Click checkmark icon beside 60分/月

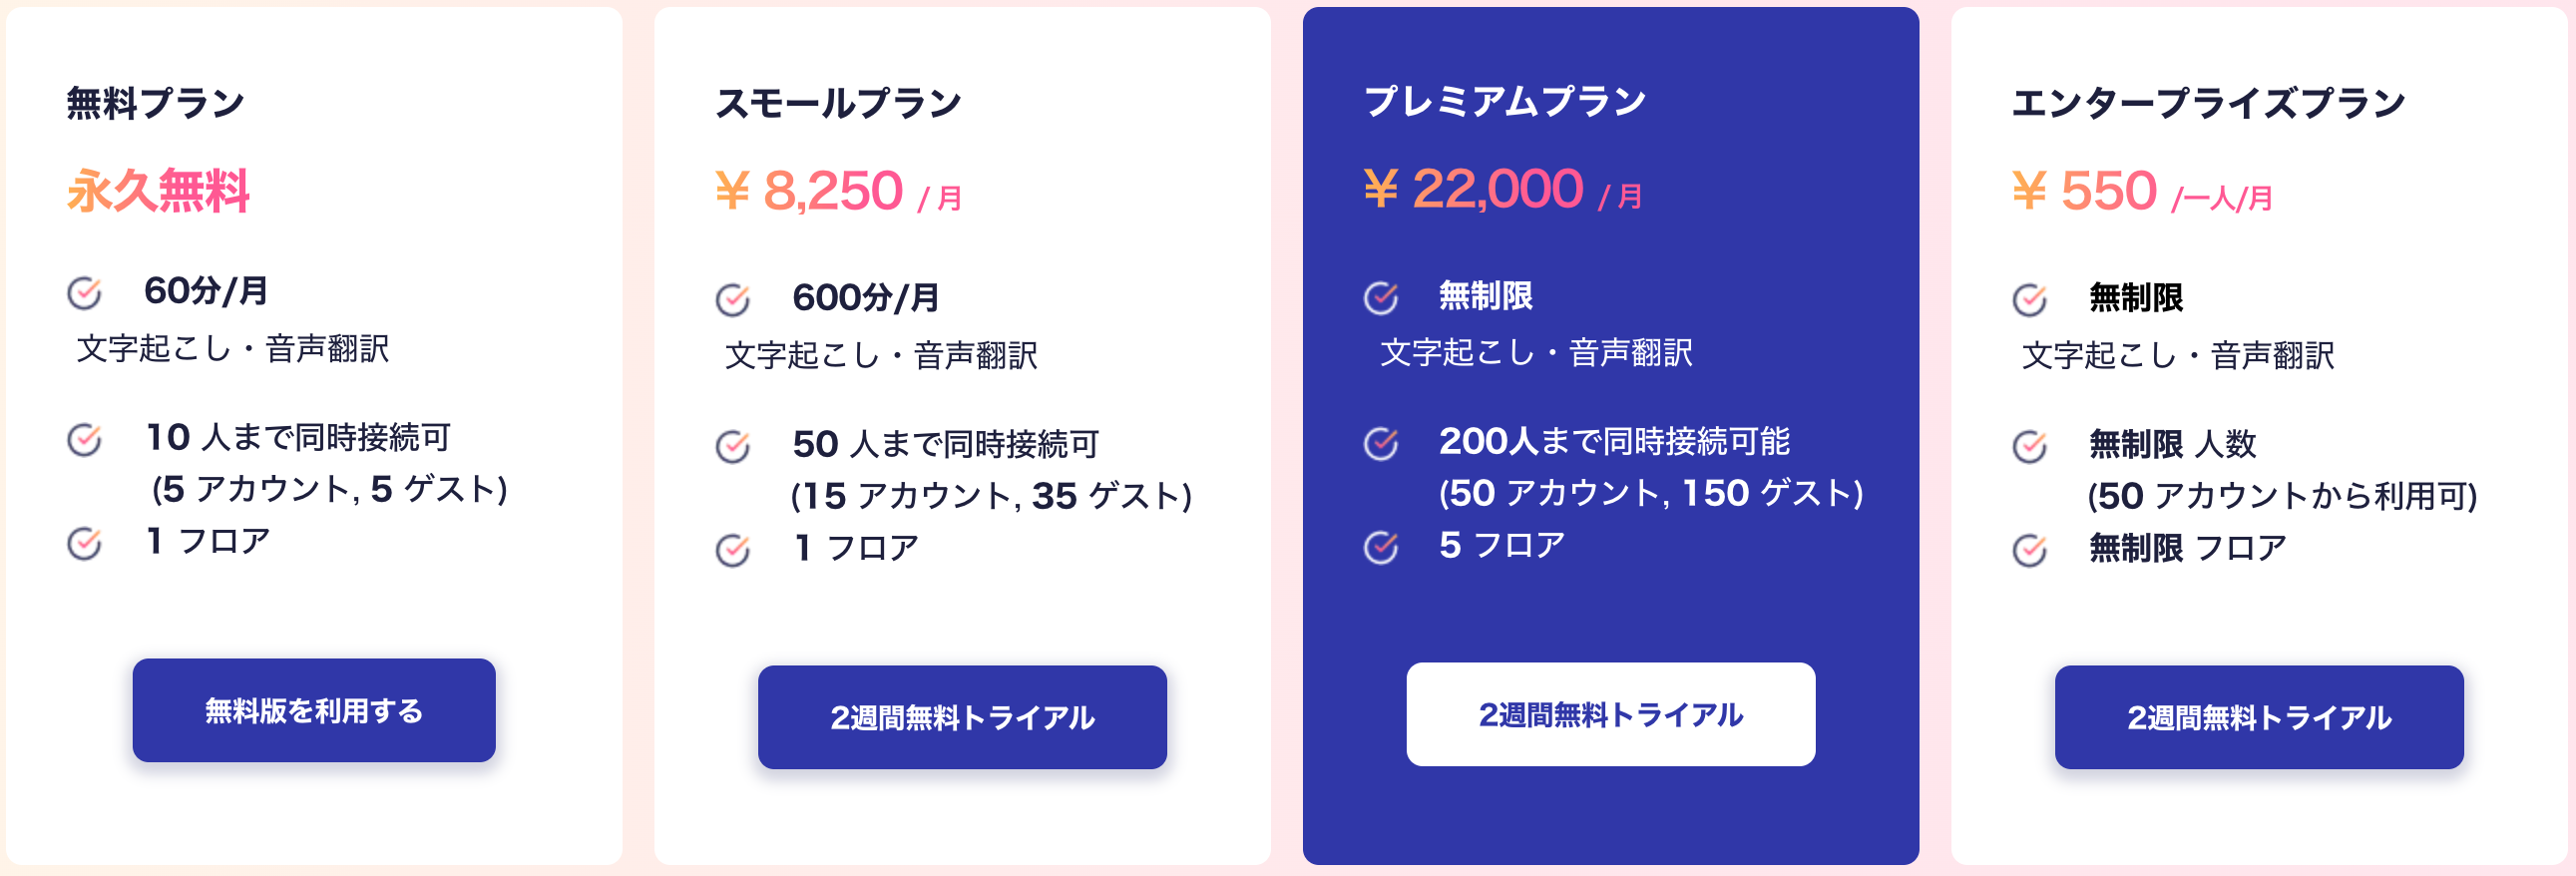coord(85,293)
